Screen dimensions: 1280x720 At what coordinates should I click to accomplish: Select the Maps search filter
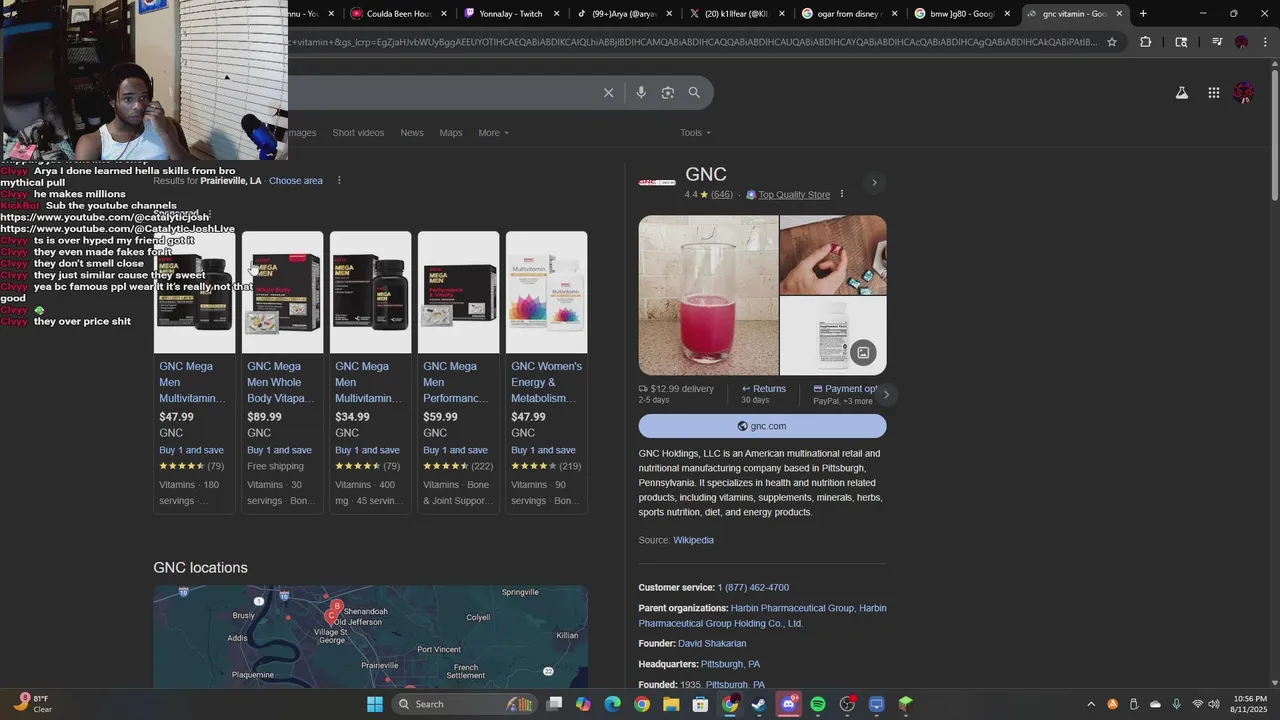pos(451,133)
